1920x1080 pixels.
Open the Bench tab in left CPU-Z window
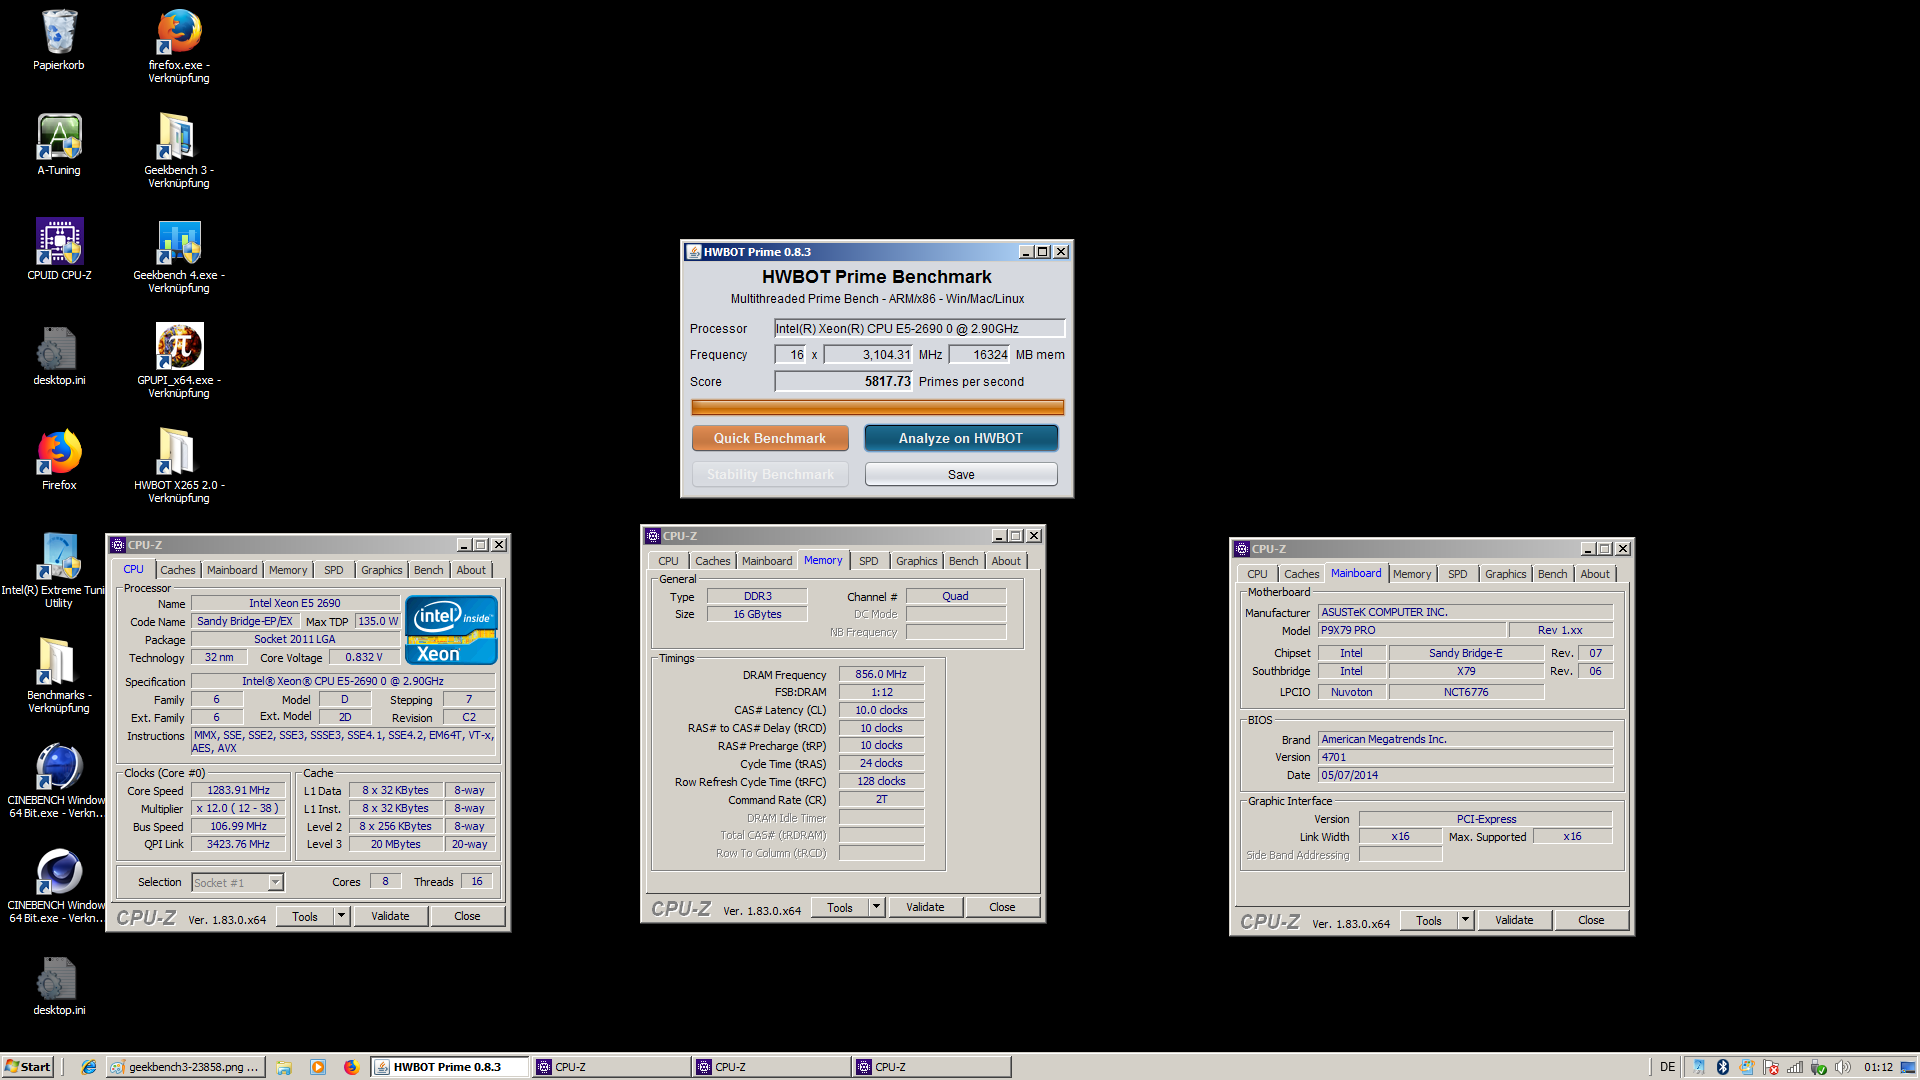pyautogui.click(x=428, y=570)
